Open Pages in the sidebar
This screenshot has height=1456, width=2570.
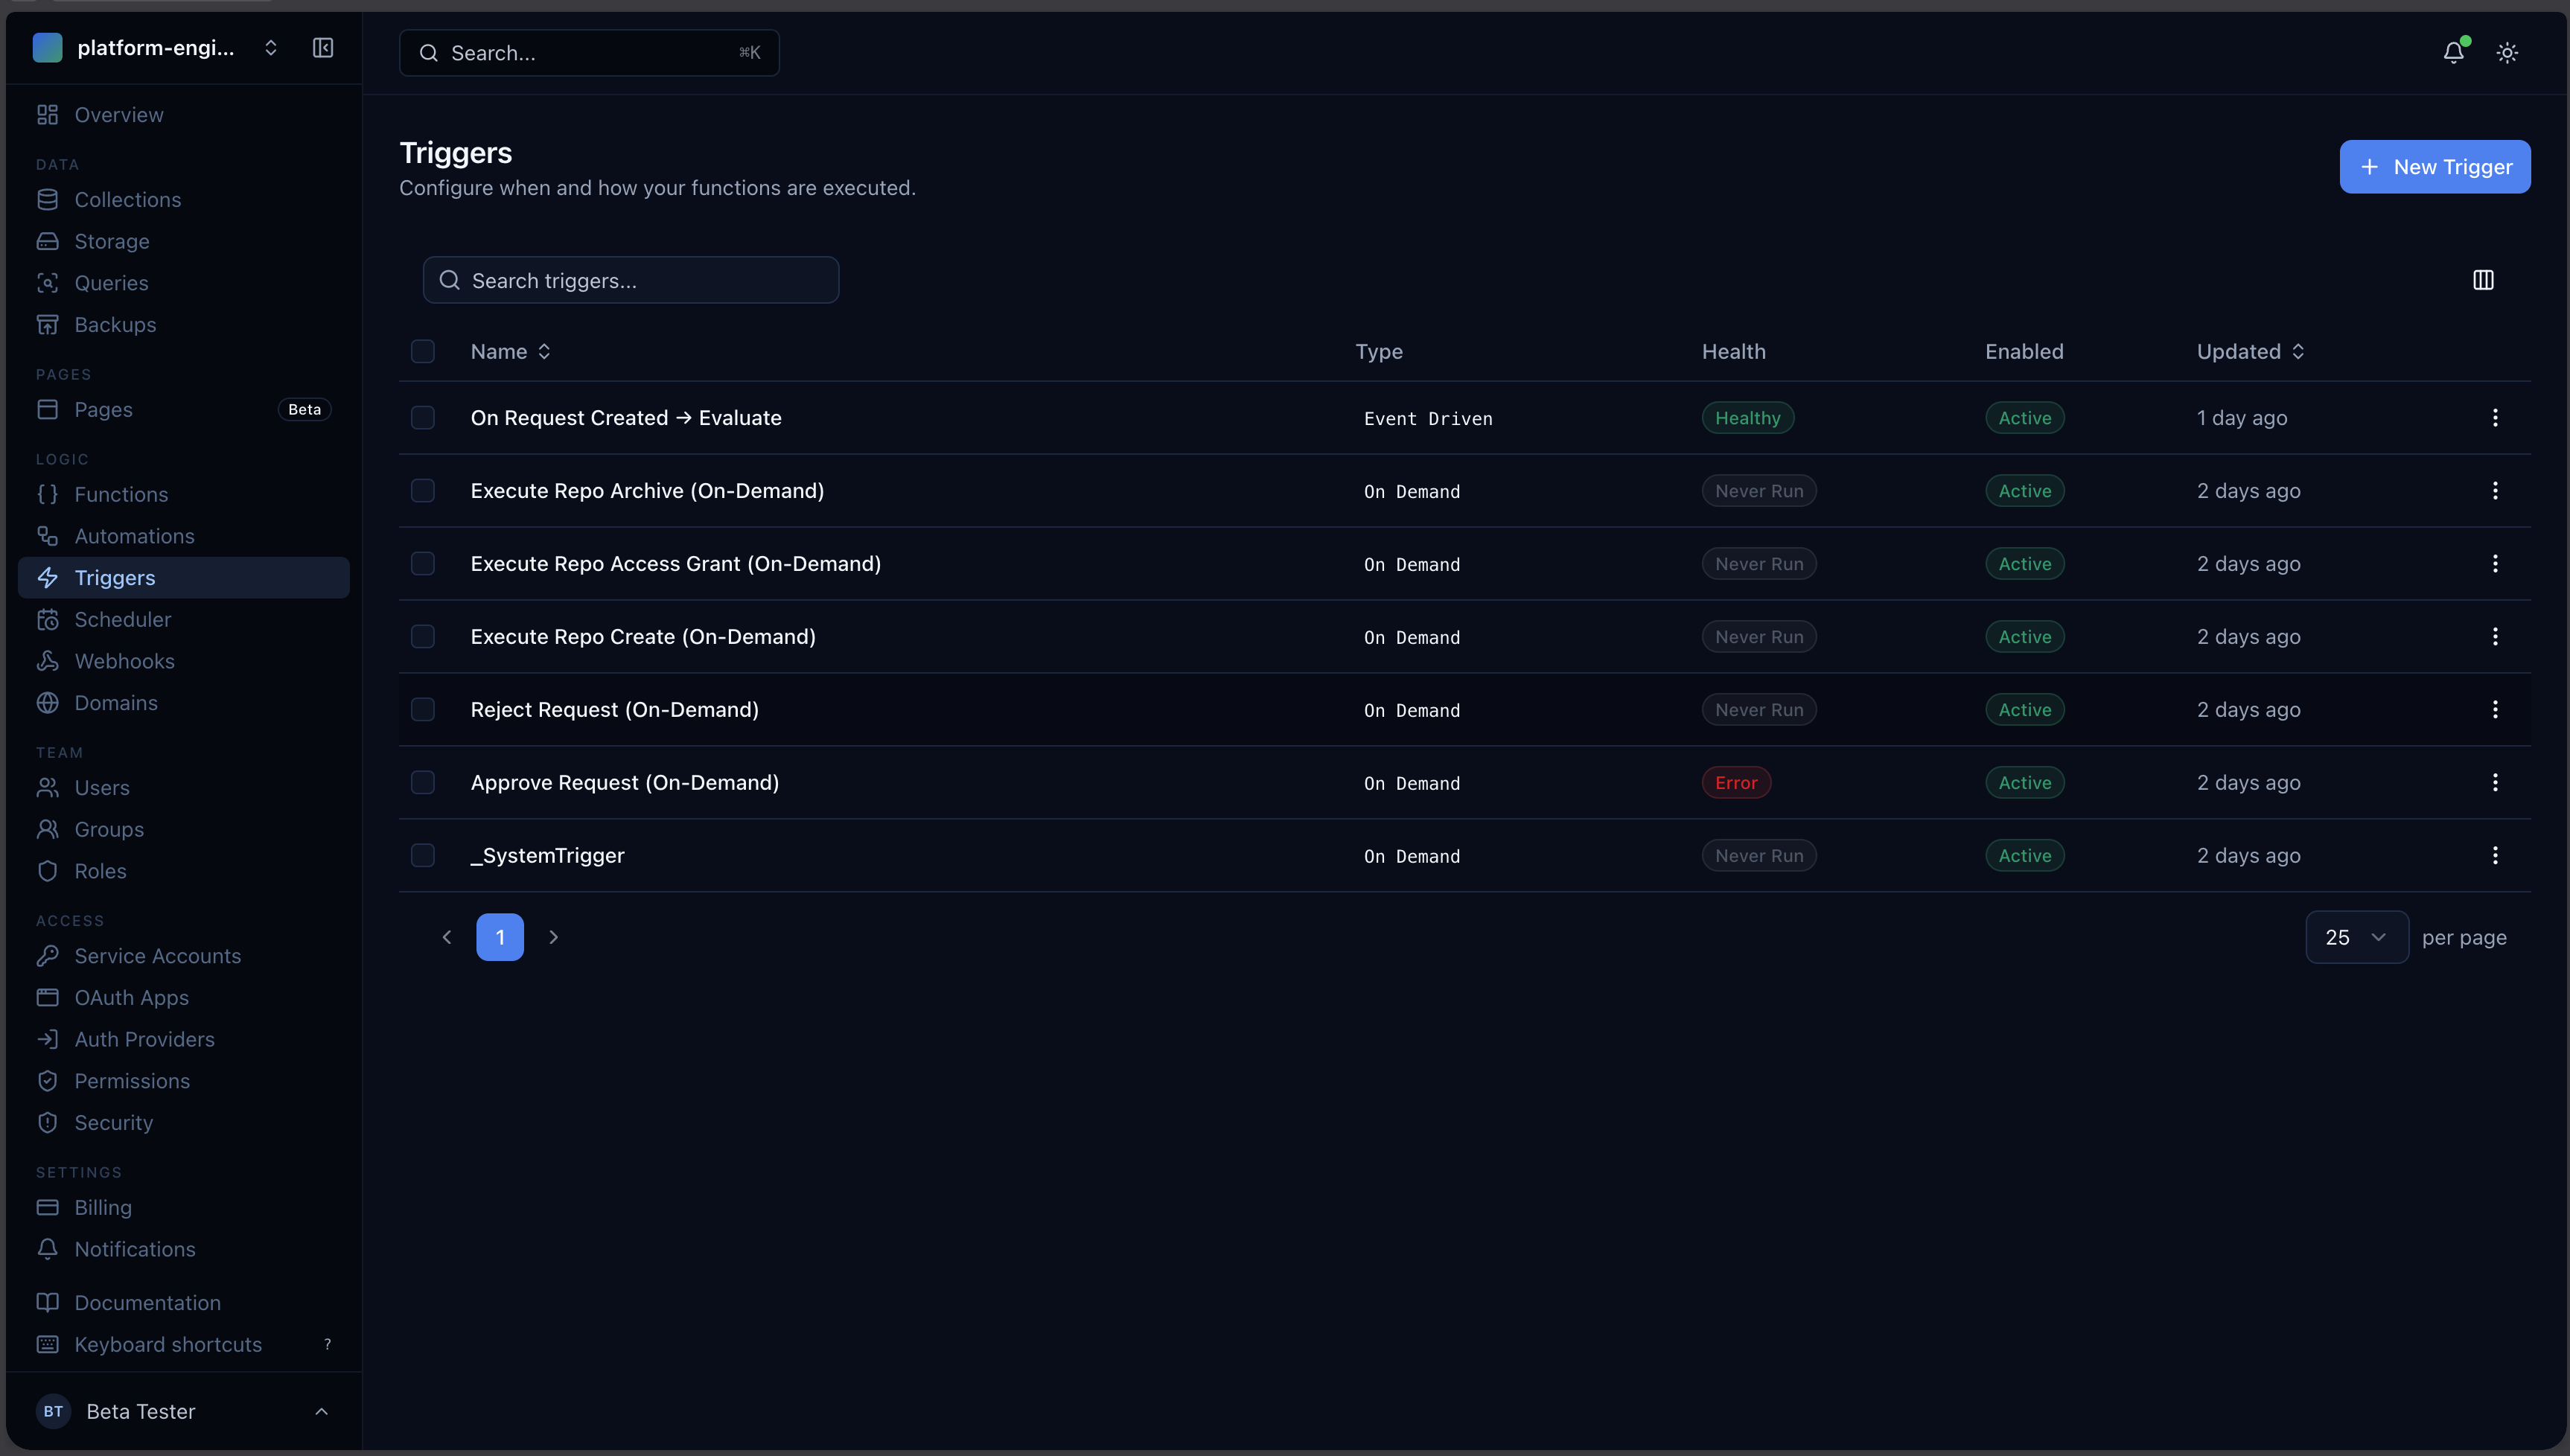coord(184,410)
